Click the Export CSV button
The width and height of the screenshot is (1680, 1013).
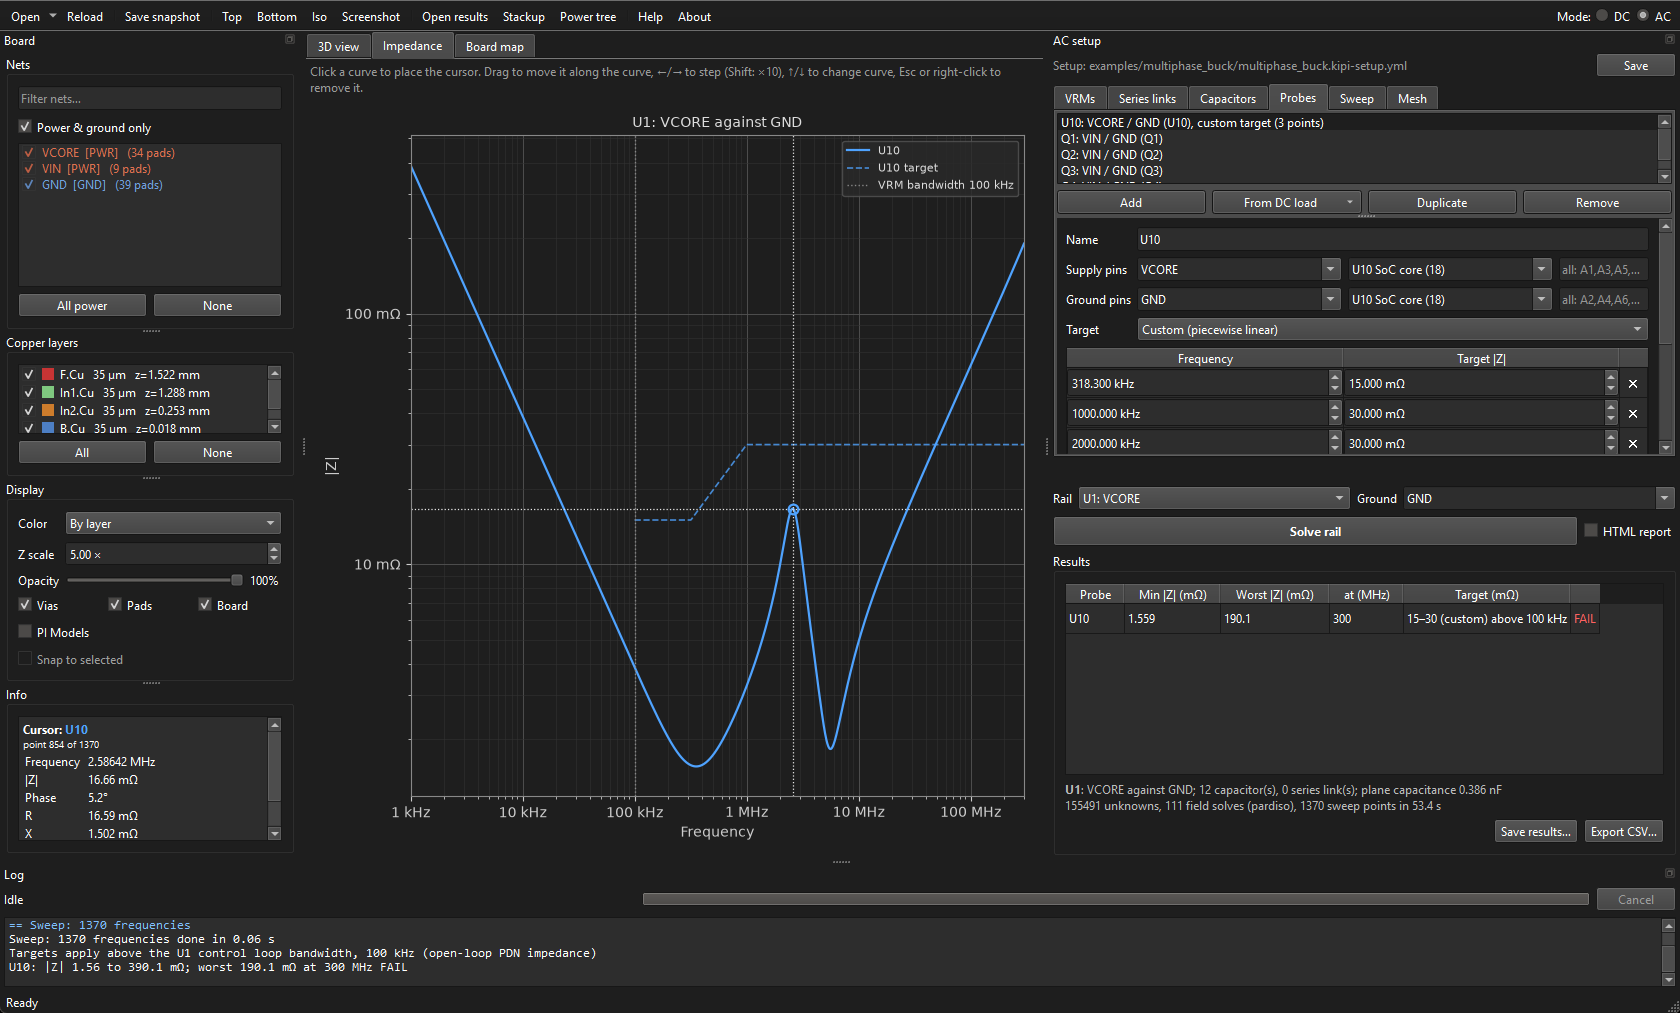coord(1624,832)
